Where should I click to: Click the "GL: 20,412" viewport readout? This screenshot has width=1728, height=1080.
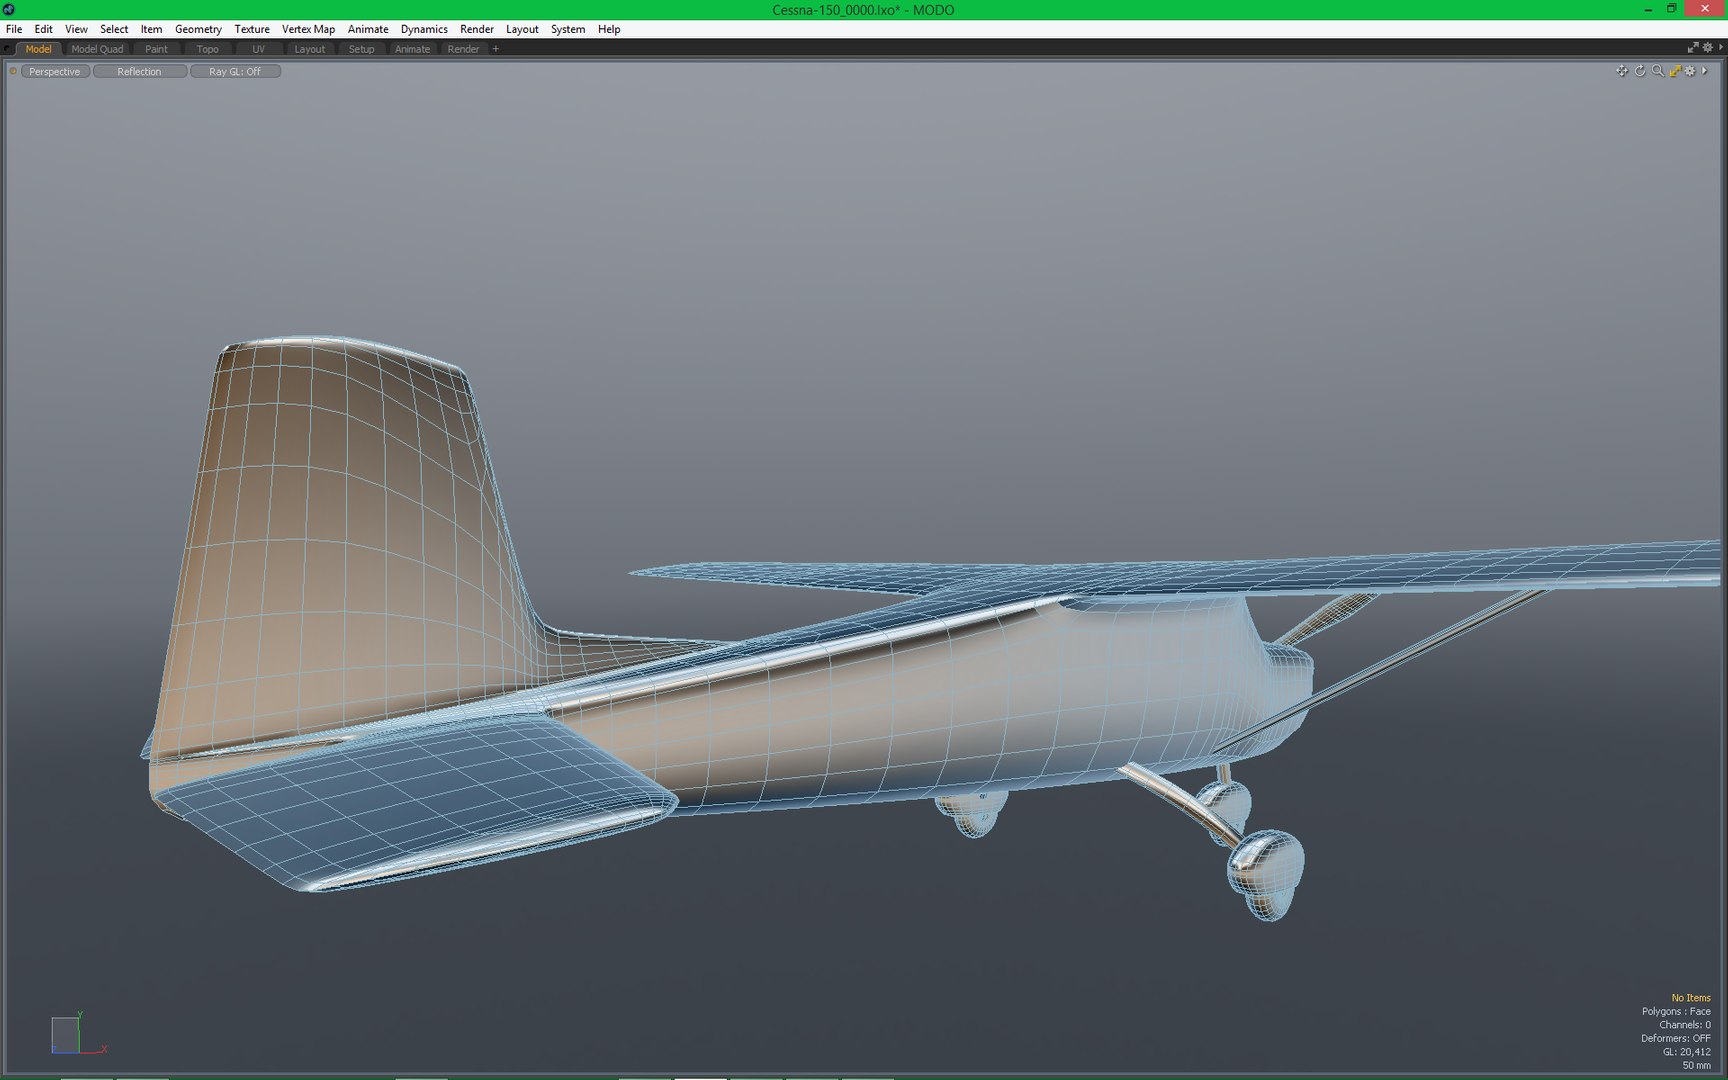pyautogui.click(x=1687, y=1052)
